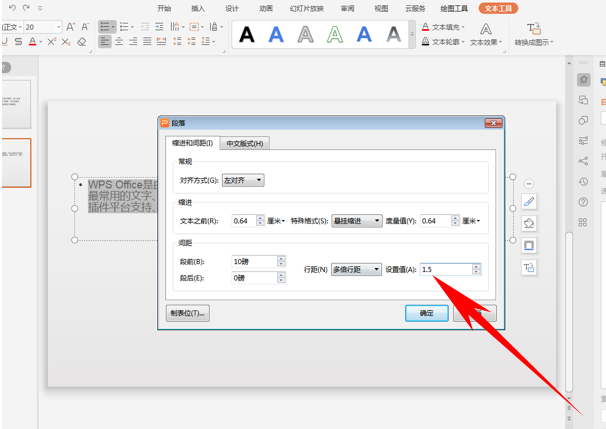Click the share icon in right sidebar
Screen dimensions: 606x429
(583, 161)
